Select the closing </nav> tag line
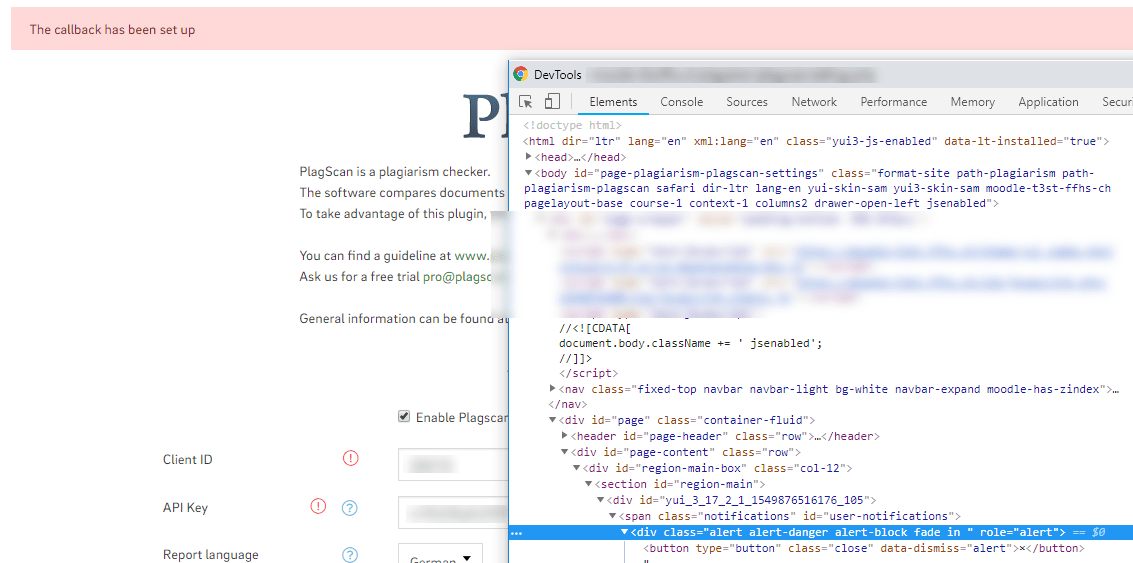The width and height of the screenshot is (1133, 563). (x=568, y=405)
